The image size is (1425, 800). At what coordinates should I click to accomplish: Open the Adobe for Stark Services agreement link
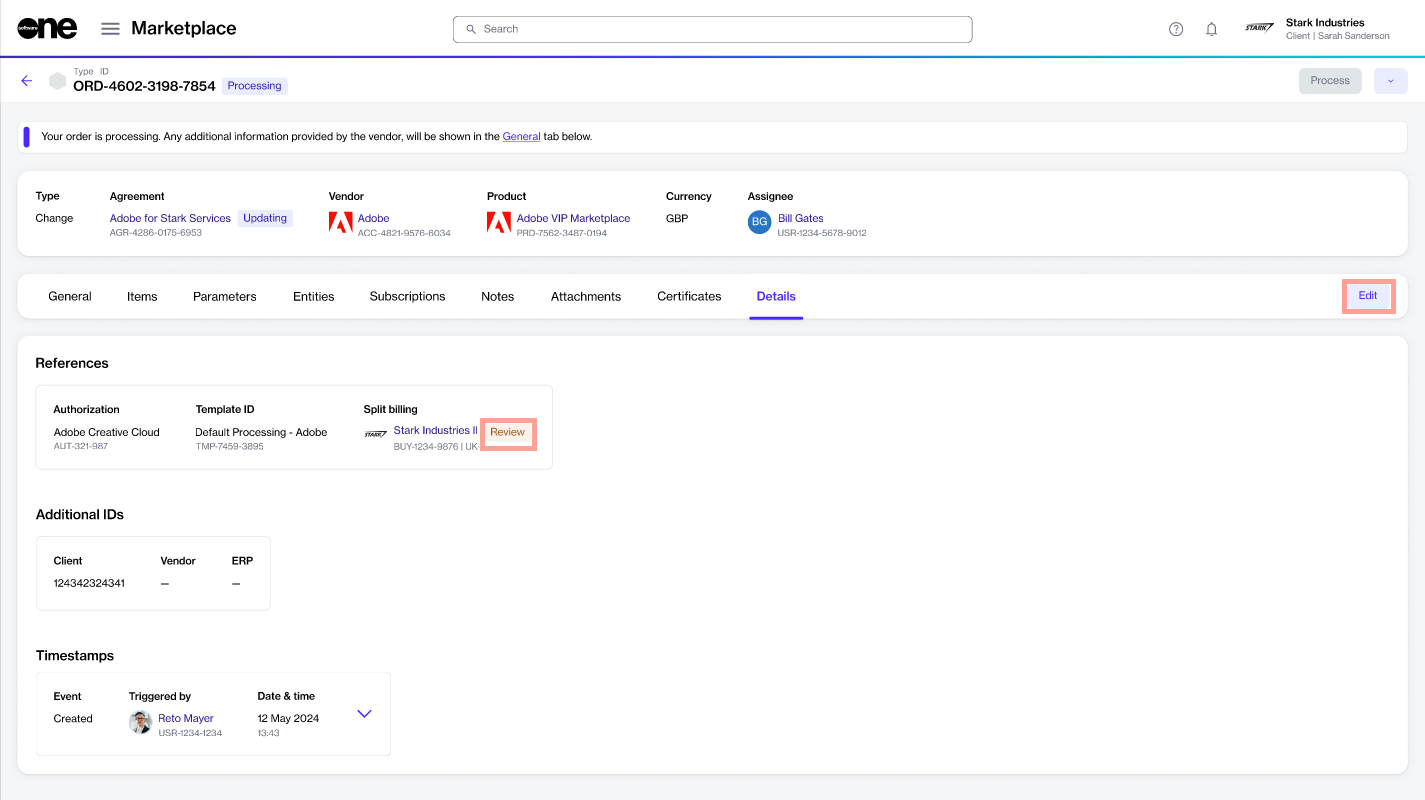pos(170,218)
